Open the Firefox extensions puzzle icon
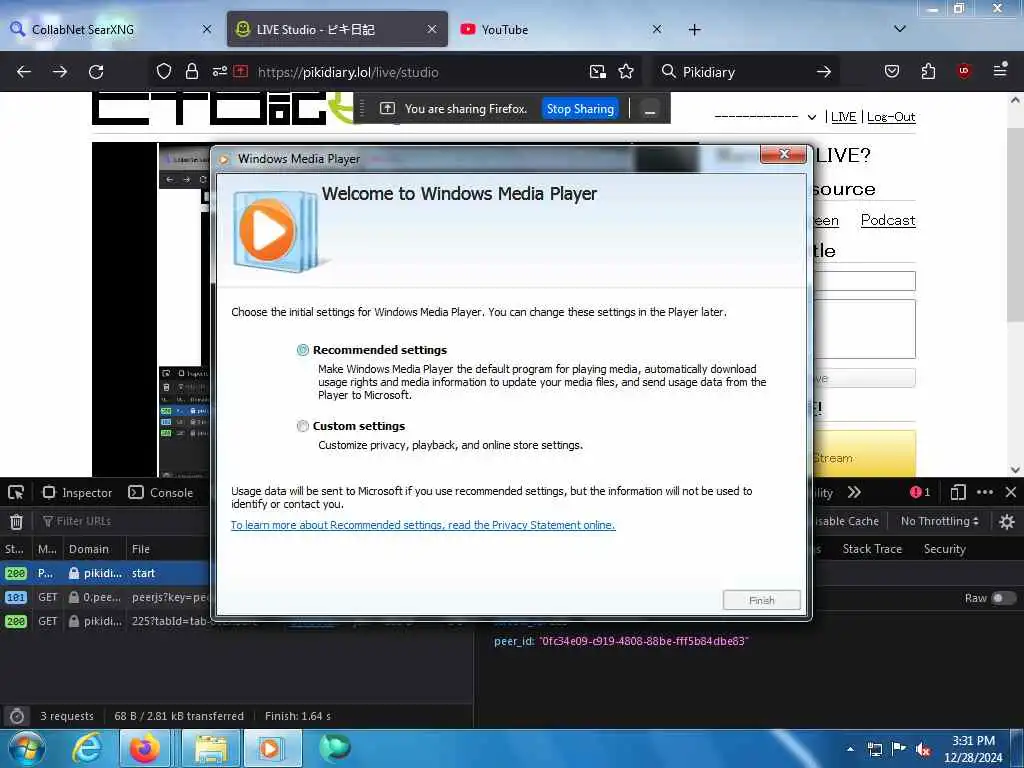Image resolution: width=1024 pixels, height=768 pixels. click(x=928, y=72)
